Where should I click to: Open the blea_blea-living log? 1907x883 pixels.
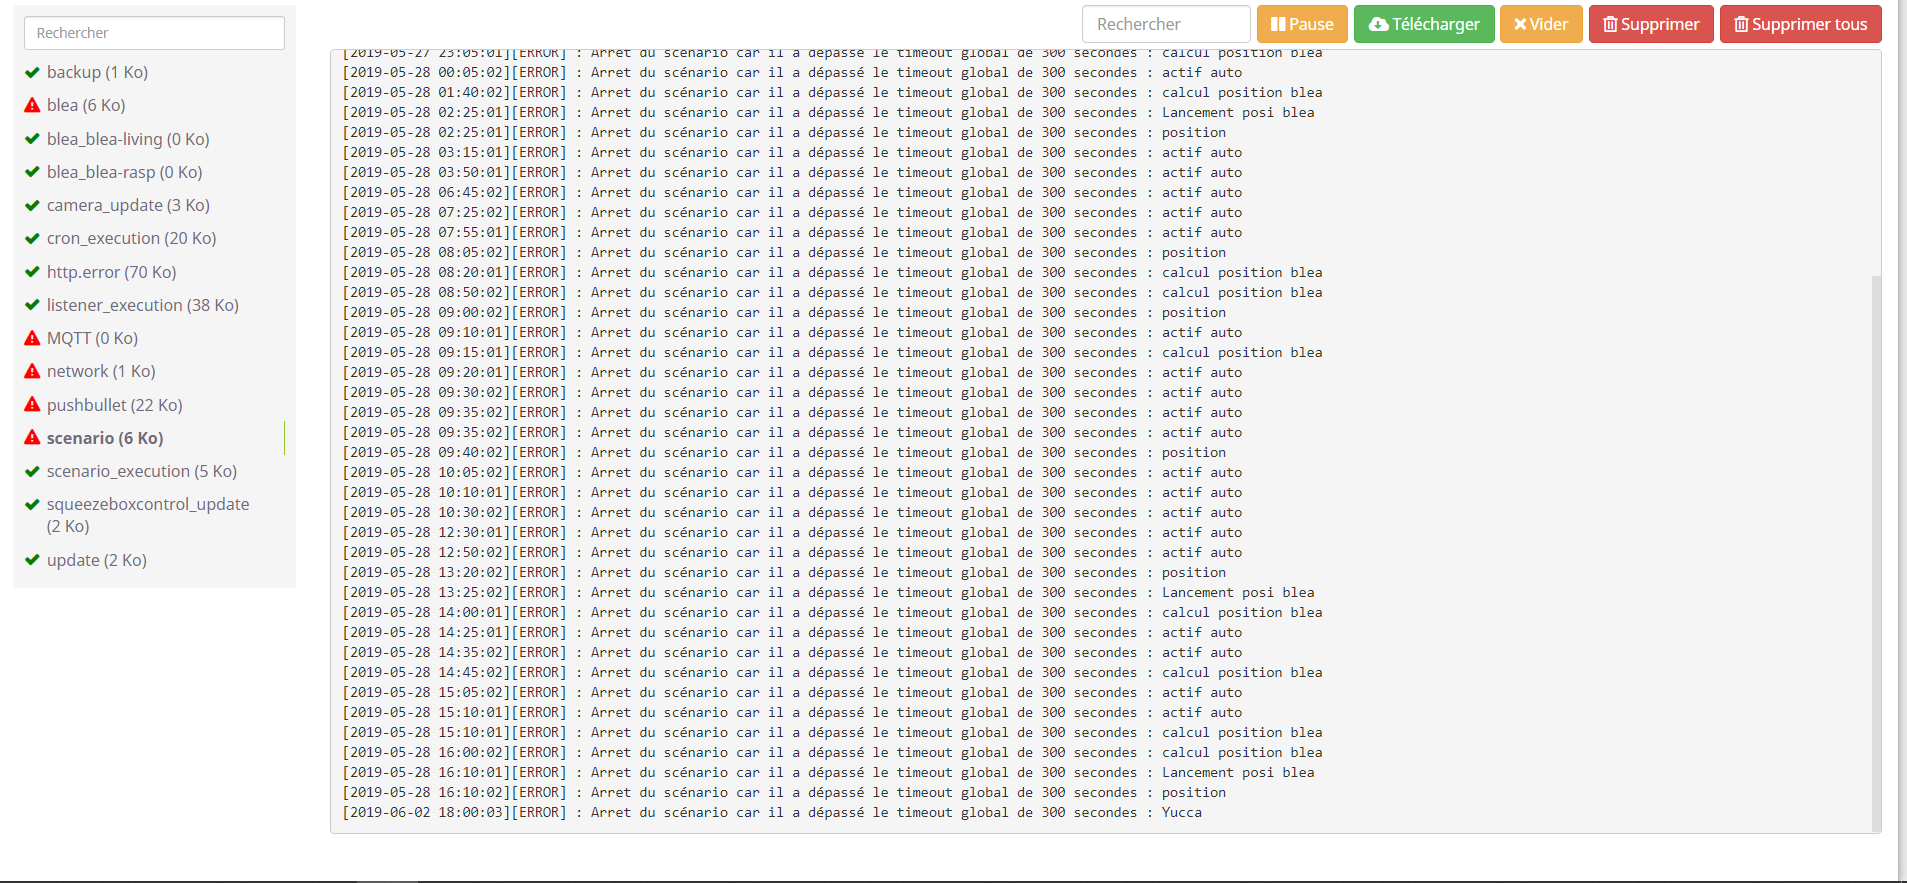pyautogui.click(x=128, y=139)
